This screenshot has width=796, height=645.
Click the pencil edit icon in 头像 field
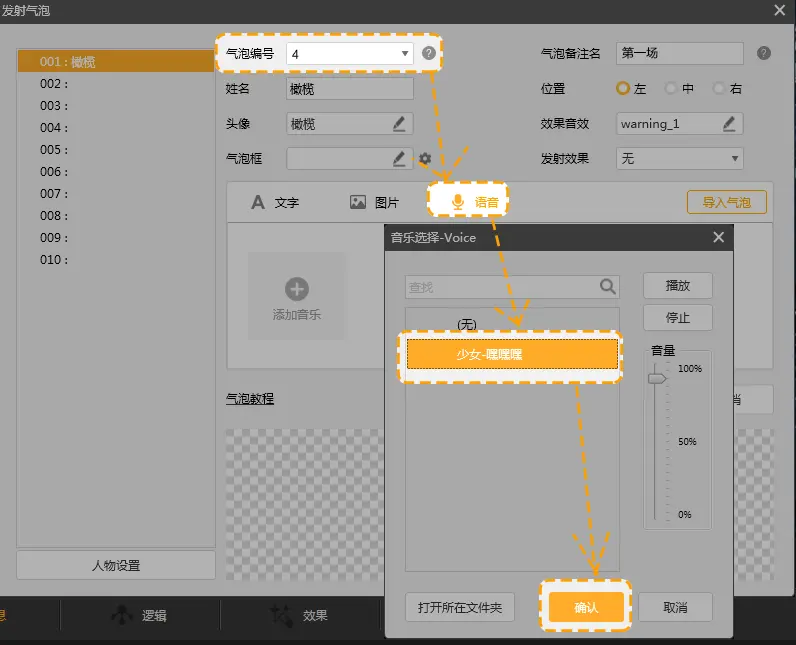(x=399, y=124)
